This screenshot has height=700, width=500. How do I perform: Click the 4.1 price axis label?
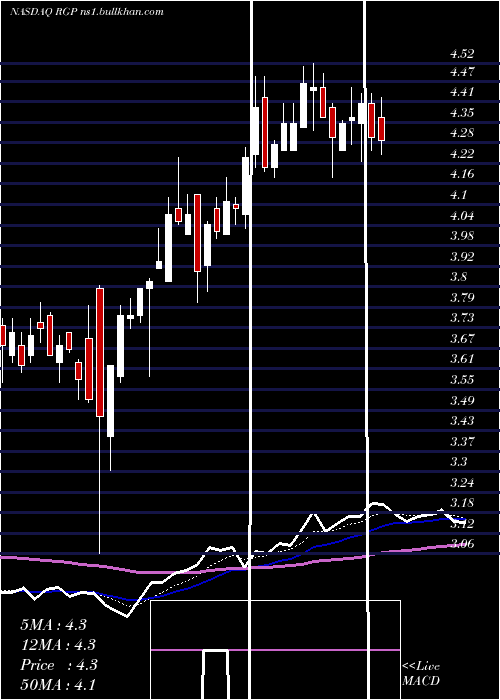click(x=458, y=195)
